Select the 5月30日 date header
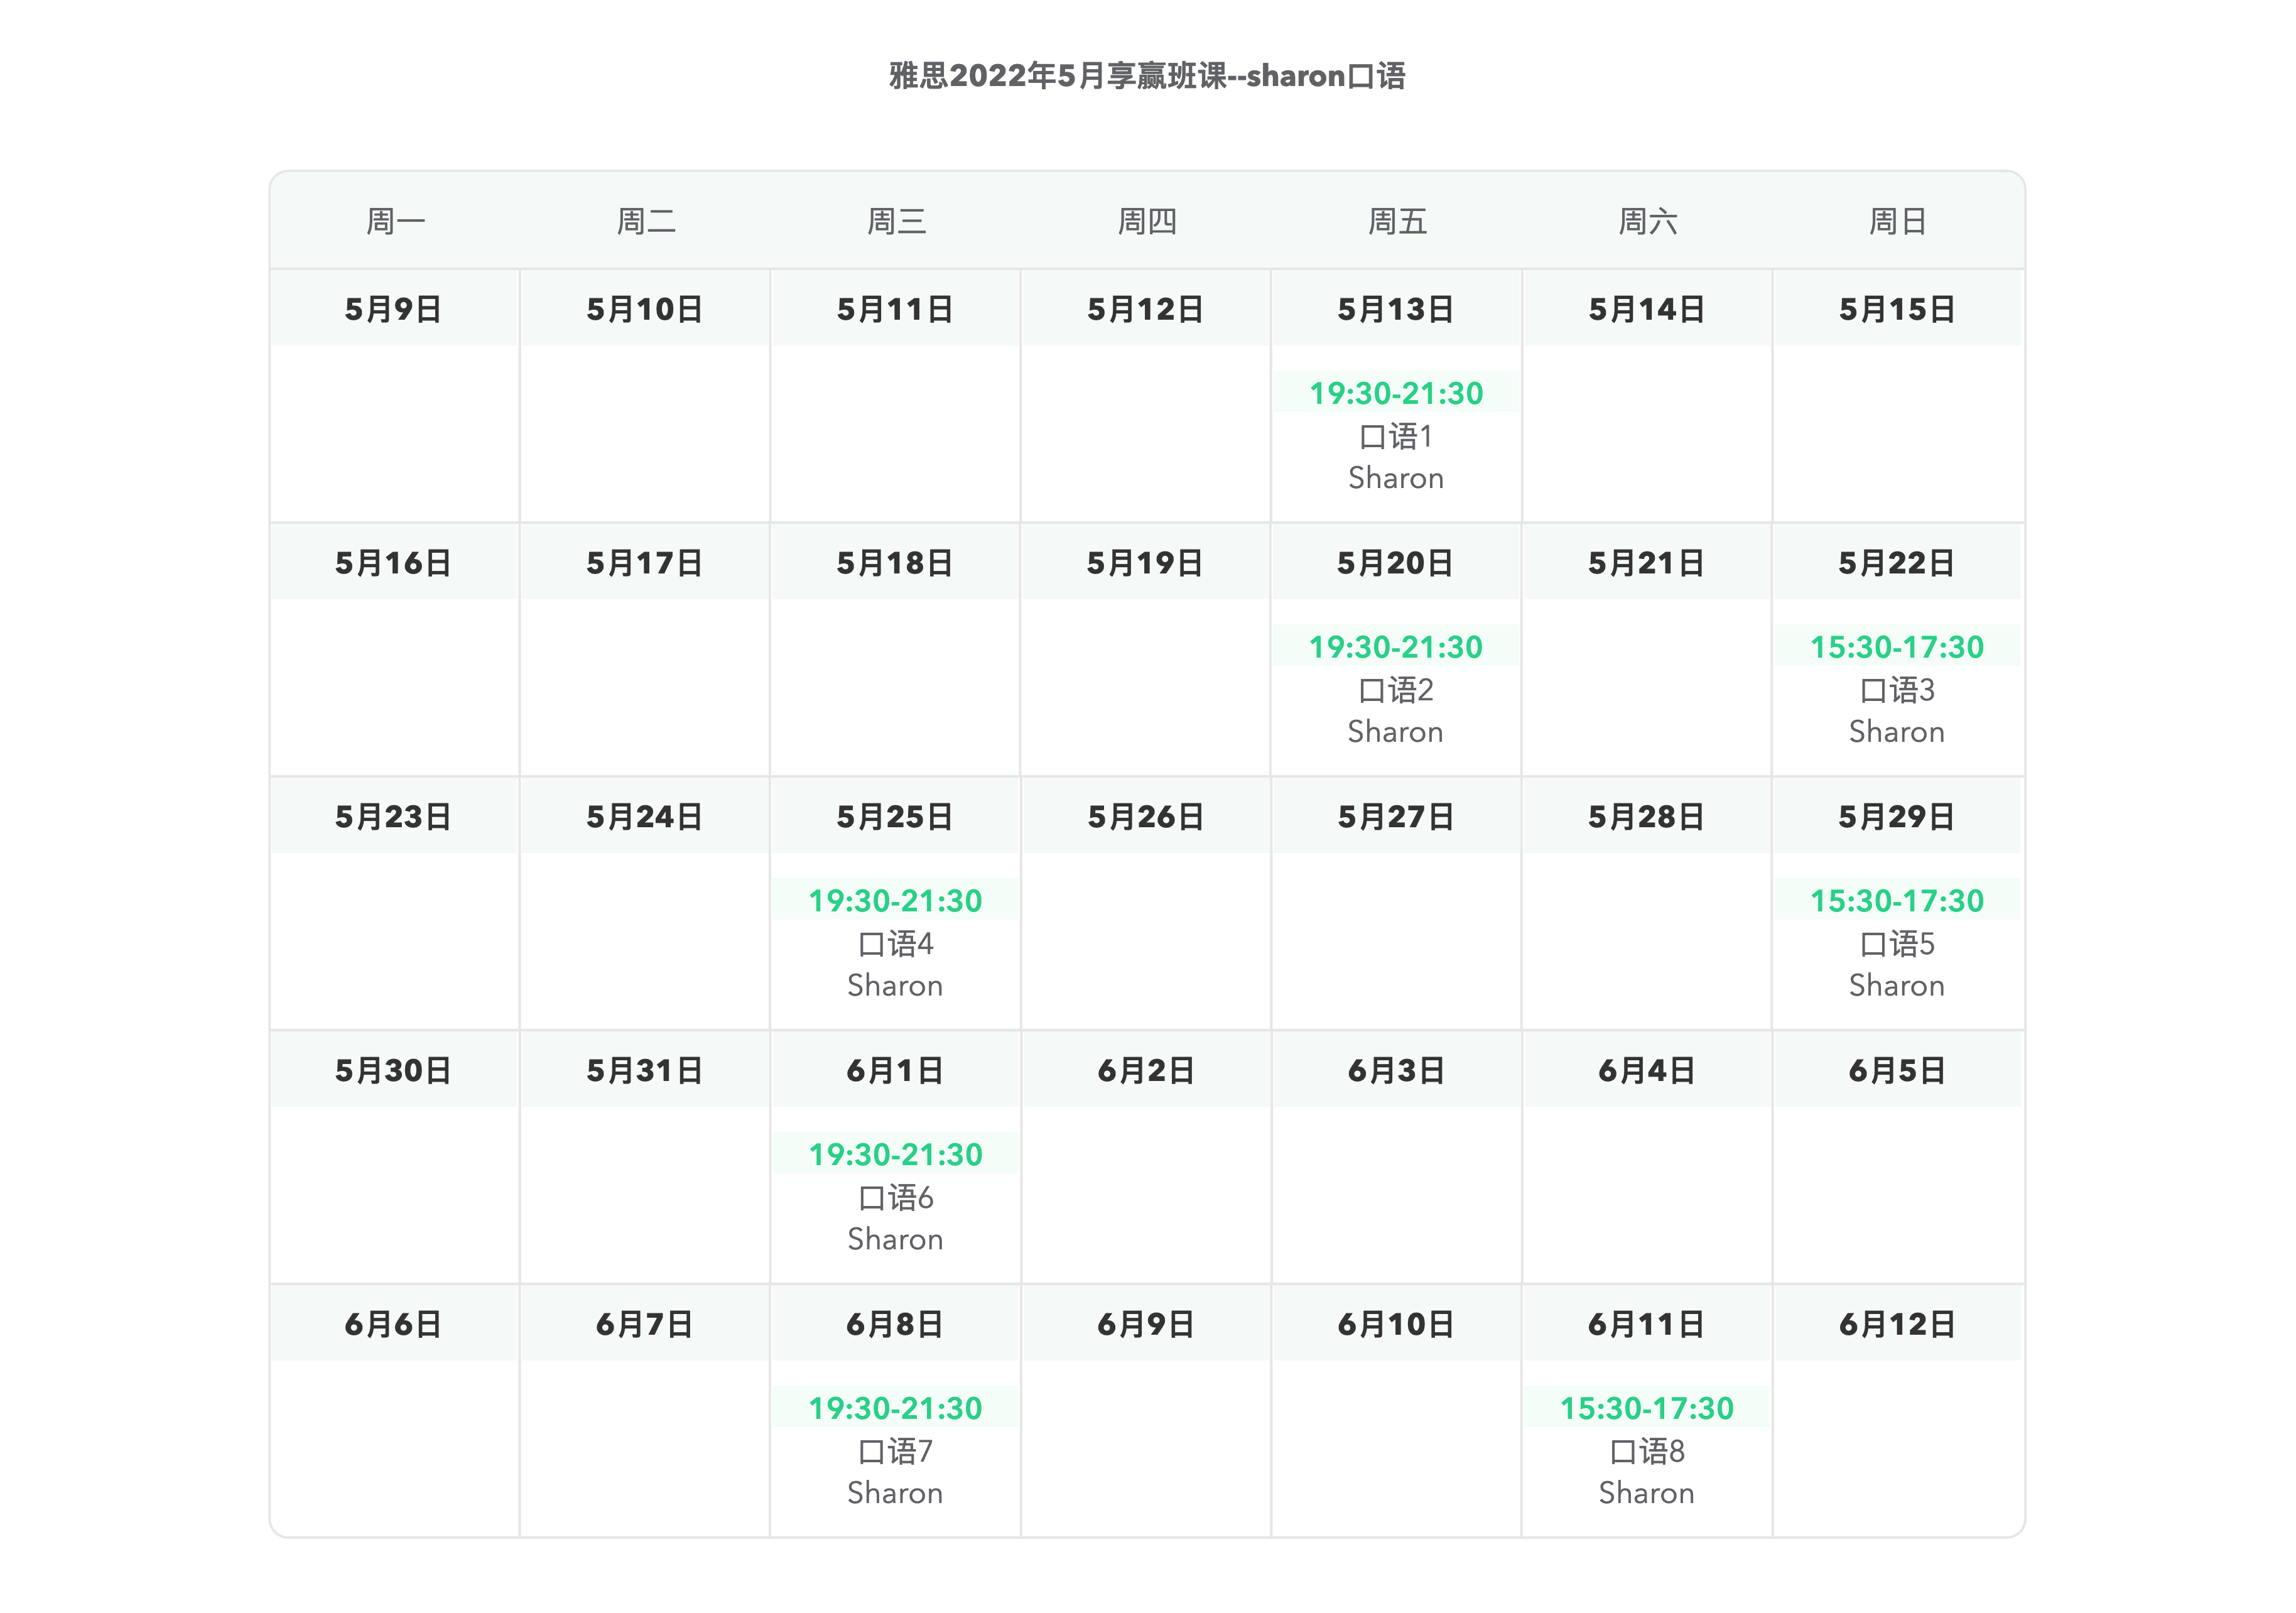 click(394, 1070)
